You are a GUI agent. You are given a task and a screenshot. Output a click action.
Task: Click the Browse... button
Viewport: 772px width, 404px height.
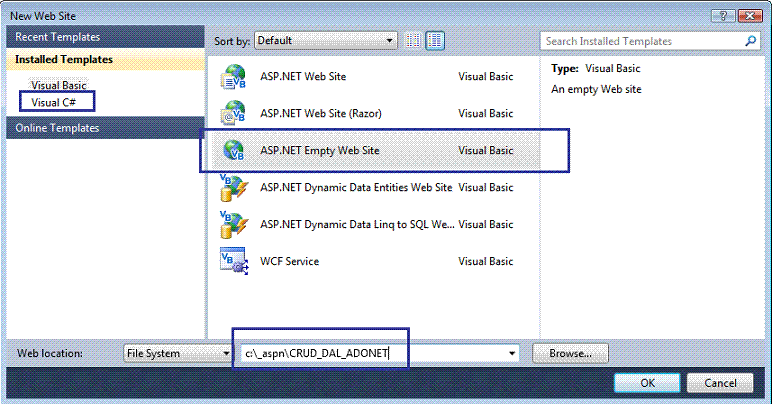pos(570,353)
